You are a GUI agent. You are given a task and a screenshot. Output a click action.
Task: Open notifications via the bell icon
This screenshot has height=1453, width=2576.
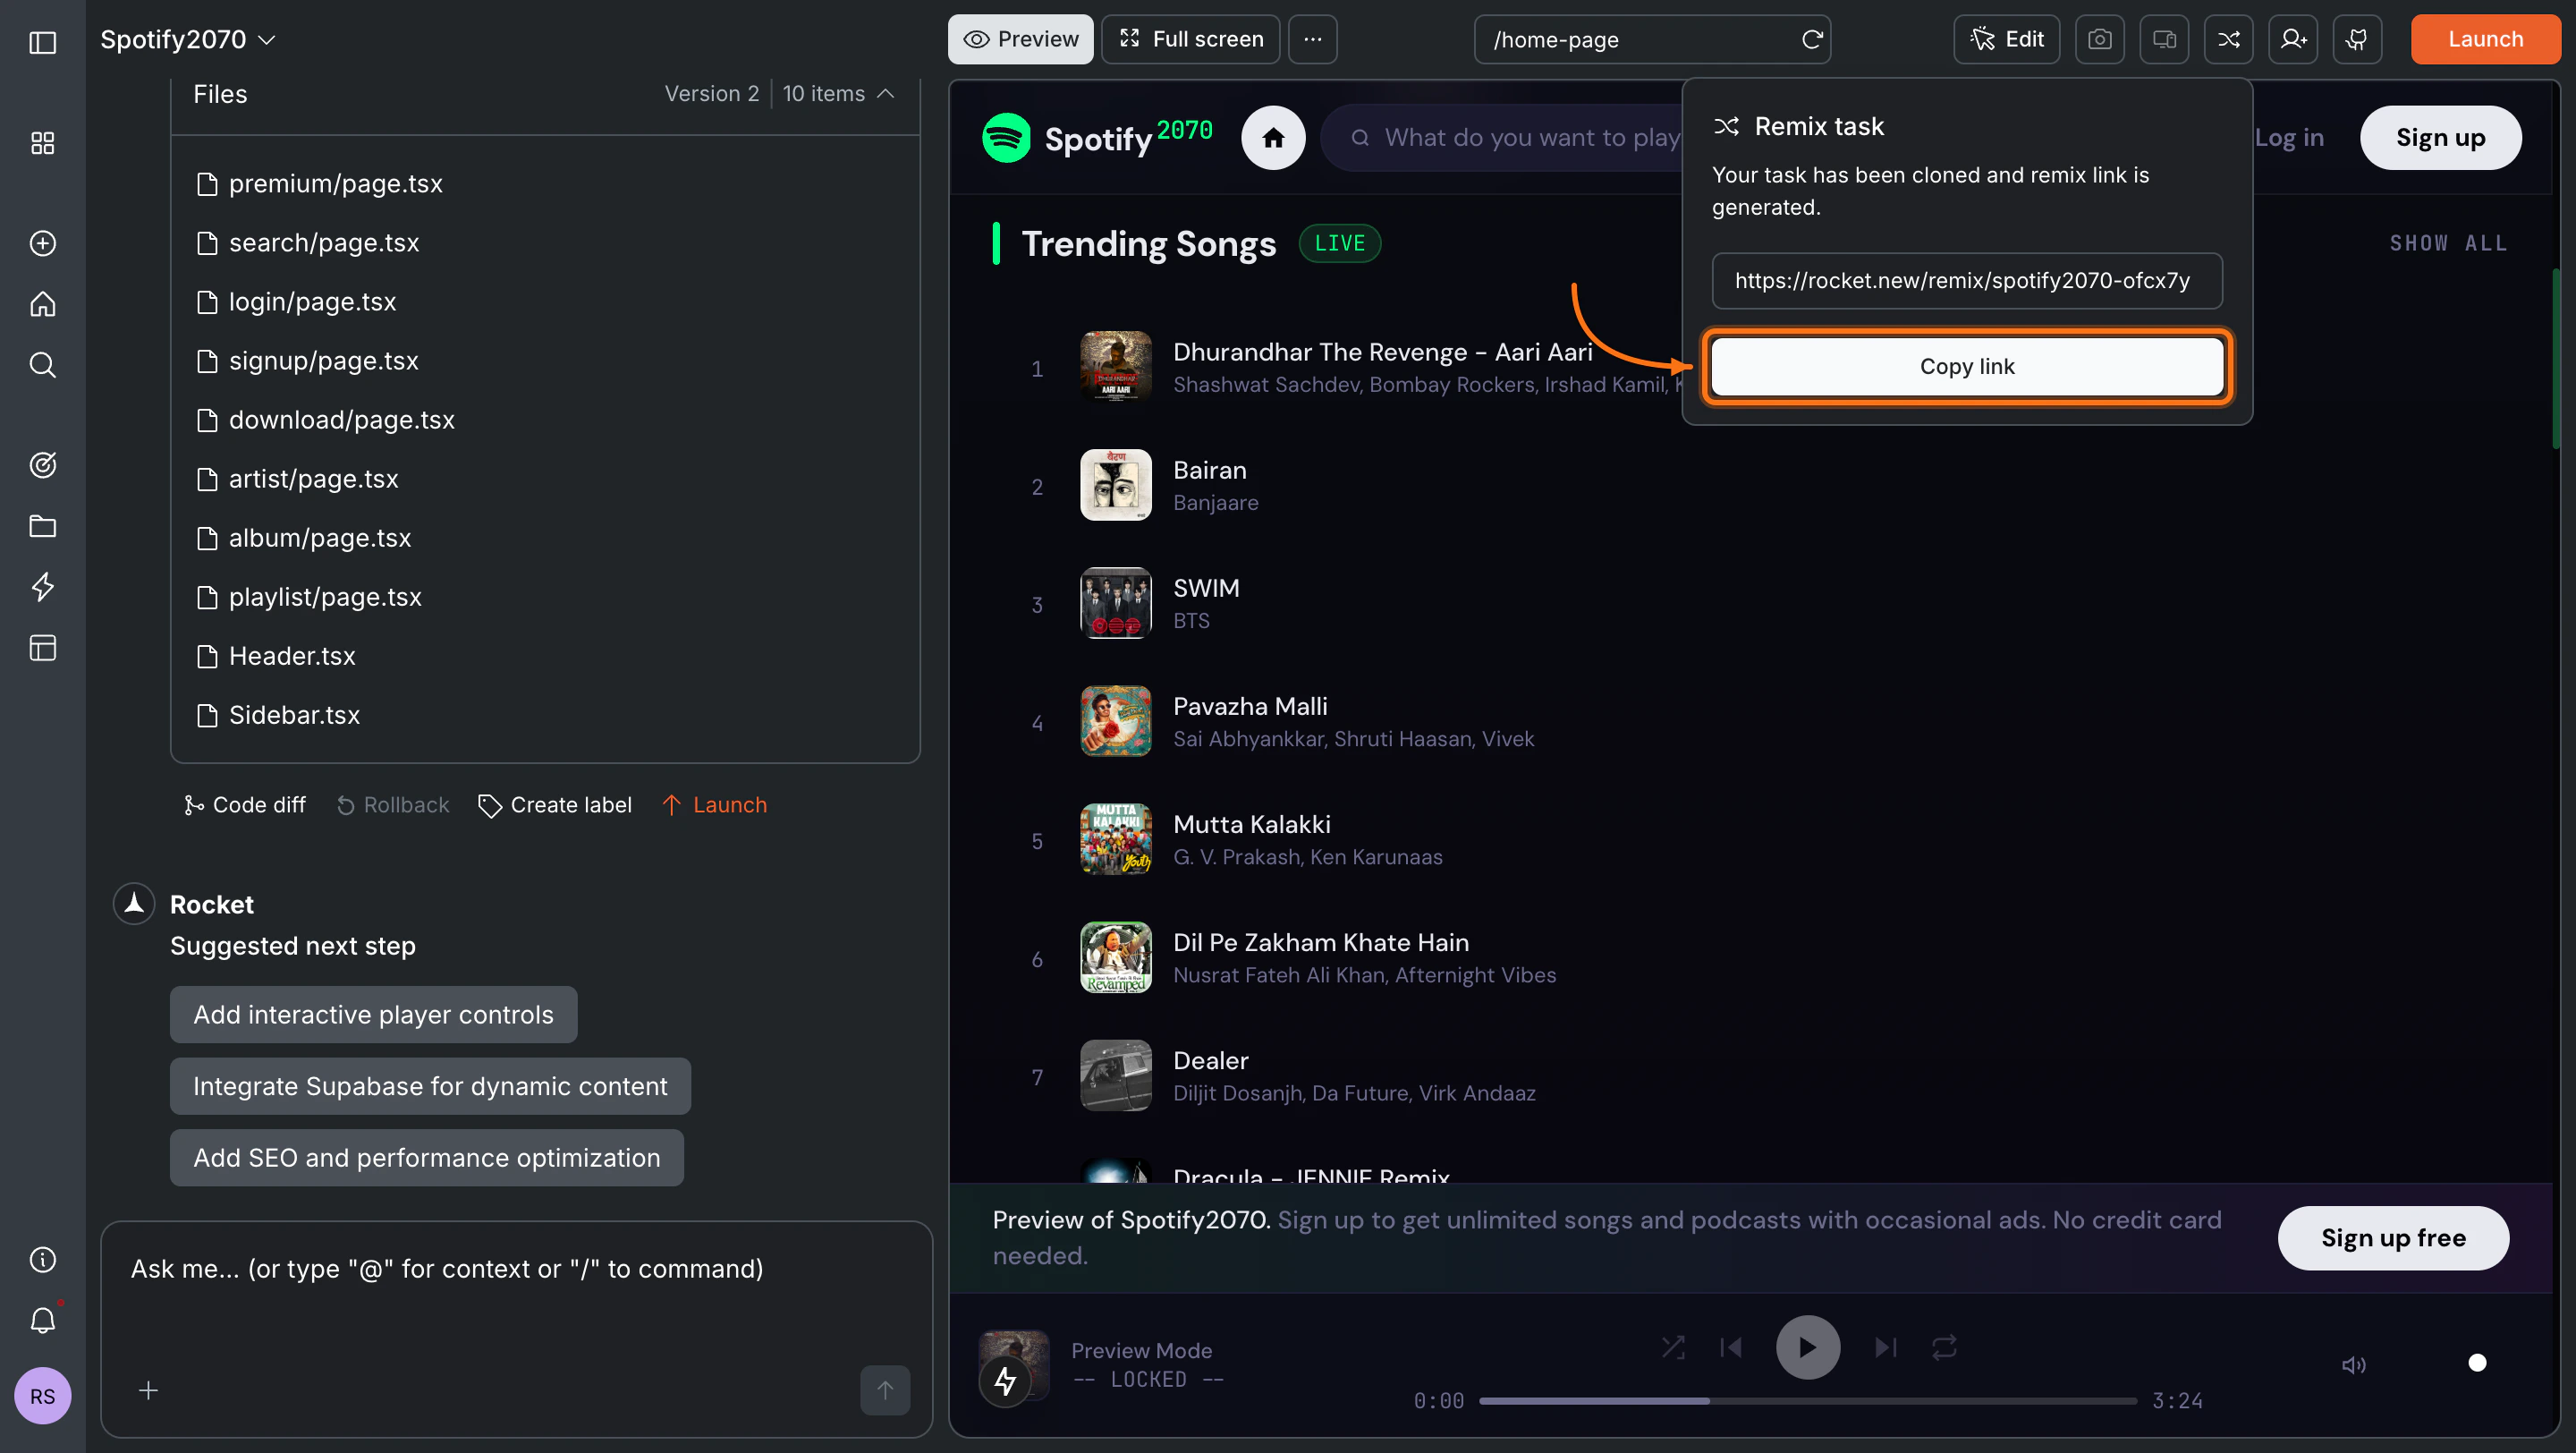point(42,1320)
